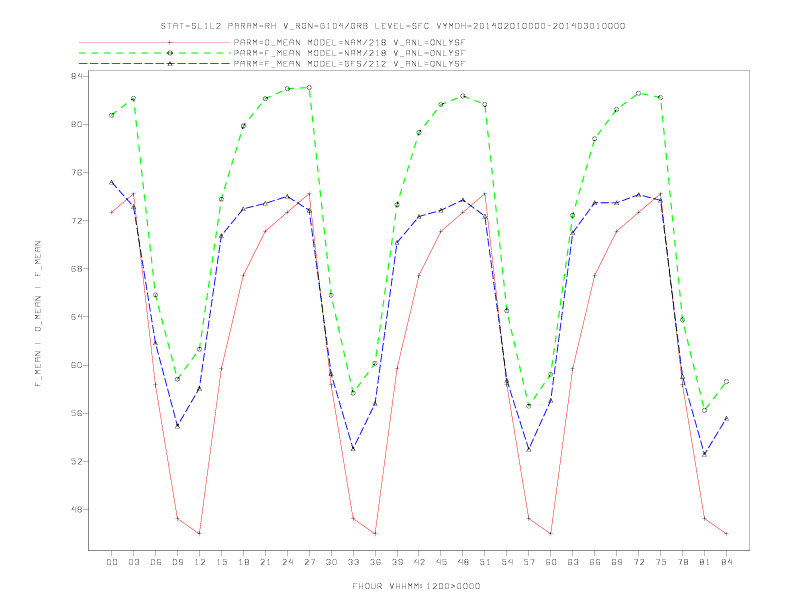The image size is (792, 612).
Task: Click x-axis forecast hour label 69
Action: (617, 562)
